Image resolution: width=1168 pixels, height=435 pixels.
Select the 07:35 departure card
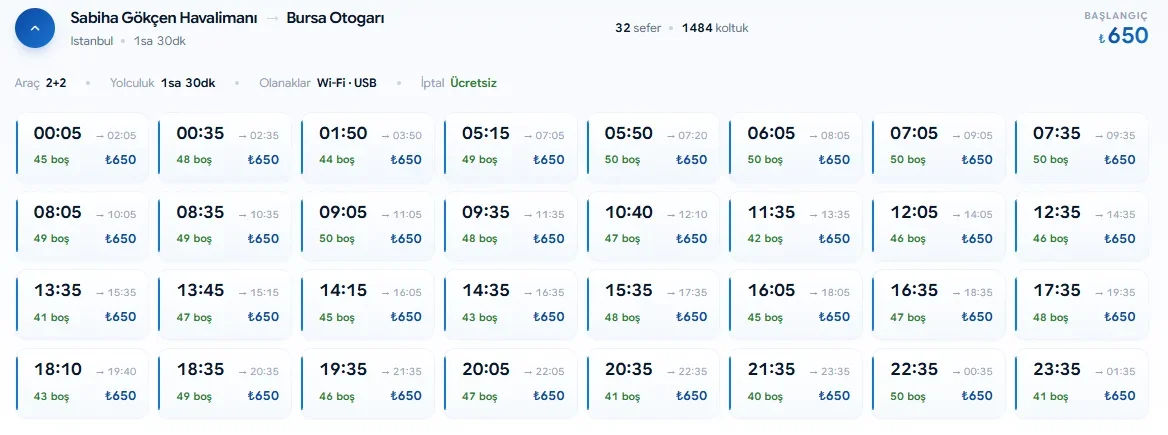1082,147
